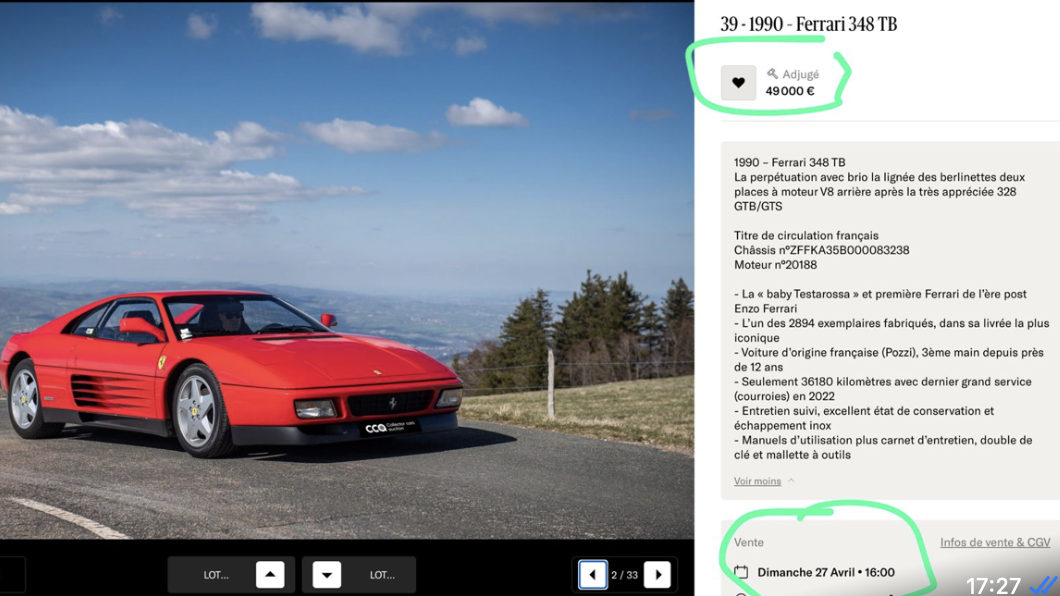Click the double check mark icon by 17:27

coord(1044,585)
